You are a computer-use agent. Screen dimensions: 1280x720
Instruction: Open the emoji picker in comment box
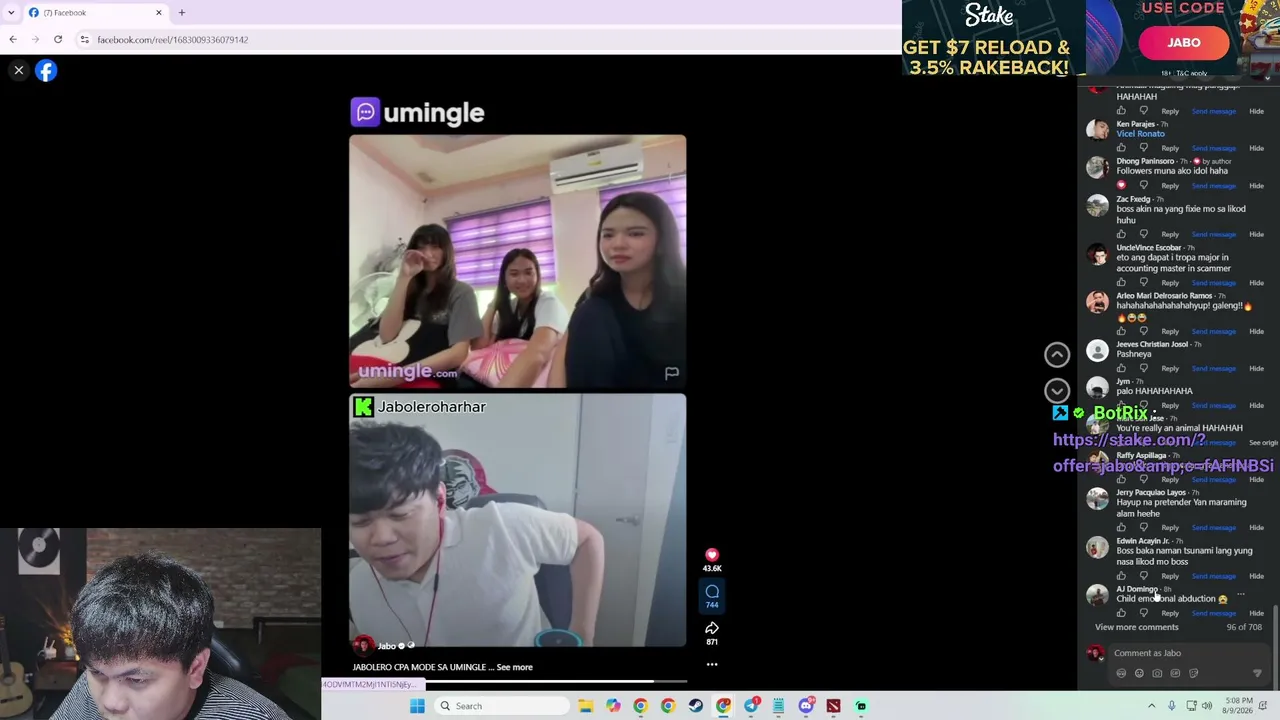1139,673
